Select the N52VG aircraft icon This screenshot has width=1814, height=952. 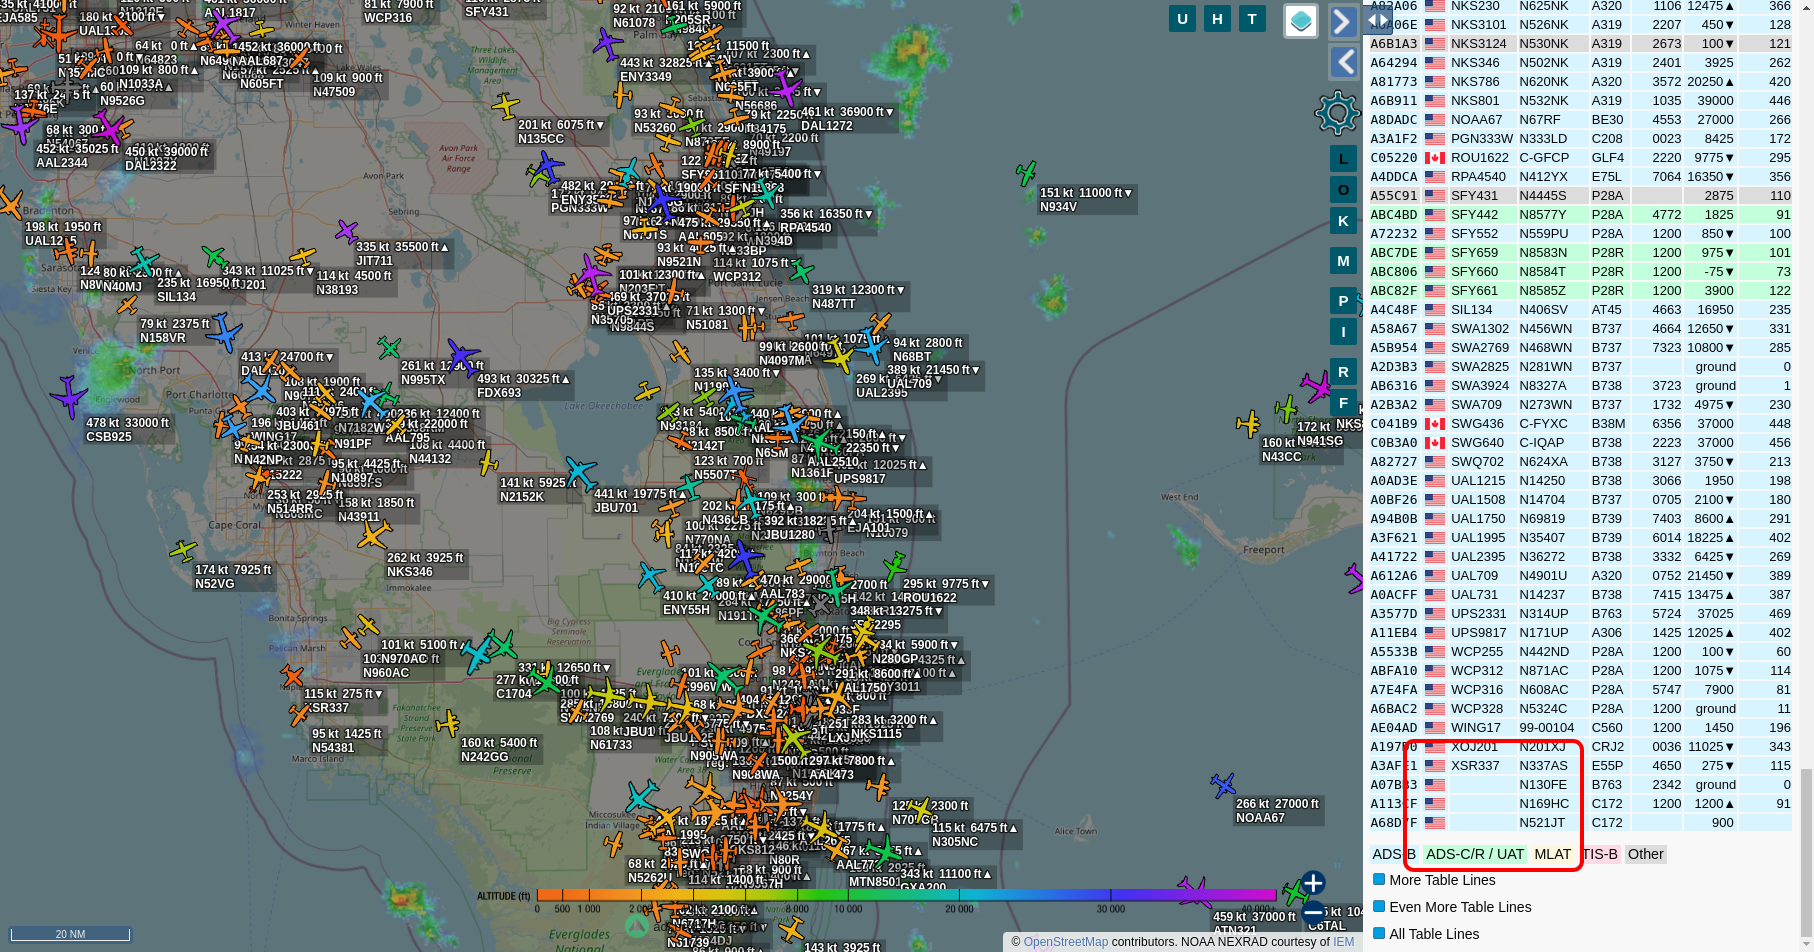pos(182,550)
